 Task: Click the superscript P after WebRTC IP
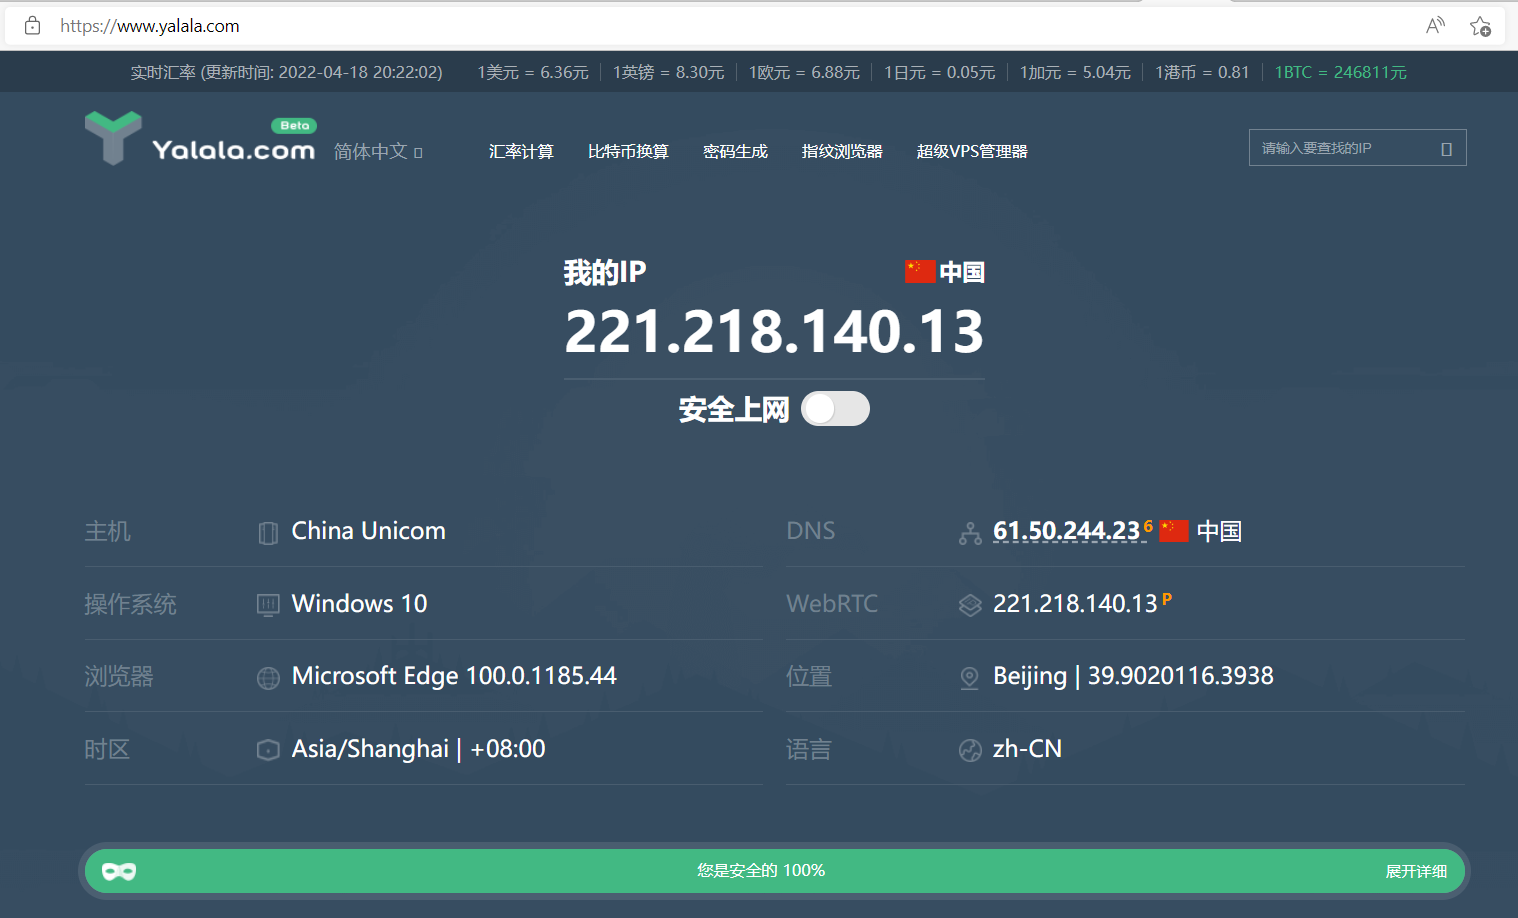[1166, 599]
